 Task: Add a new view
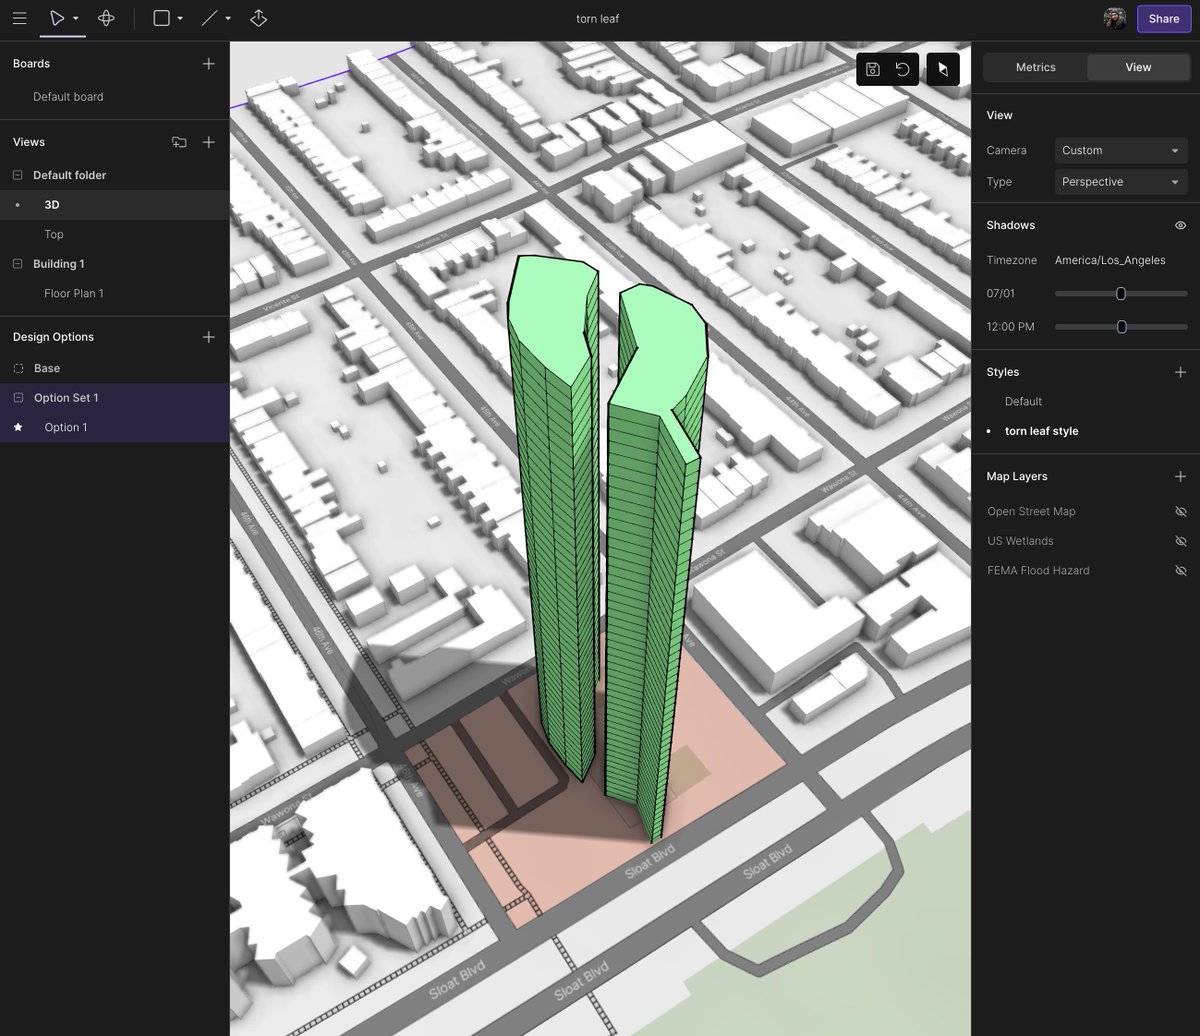pos(208,142)
